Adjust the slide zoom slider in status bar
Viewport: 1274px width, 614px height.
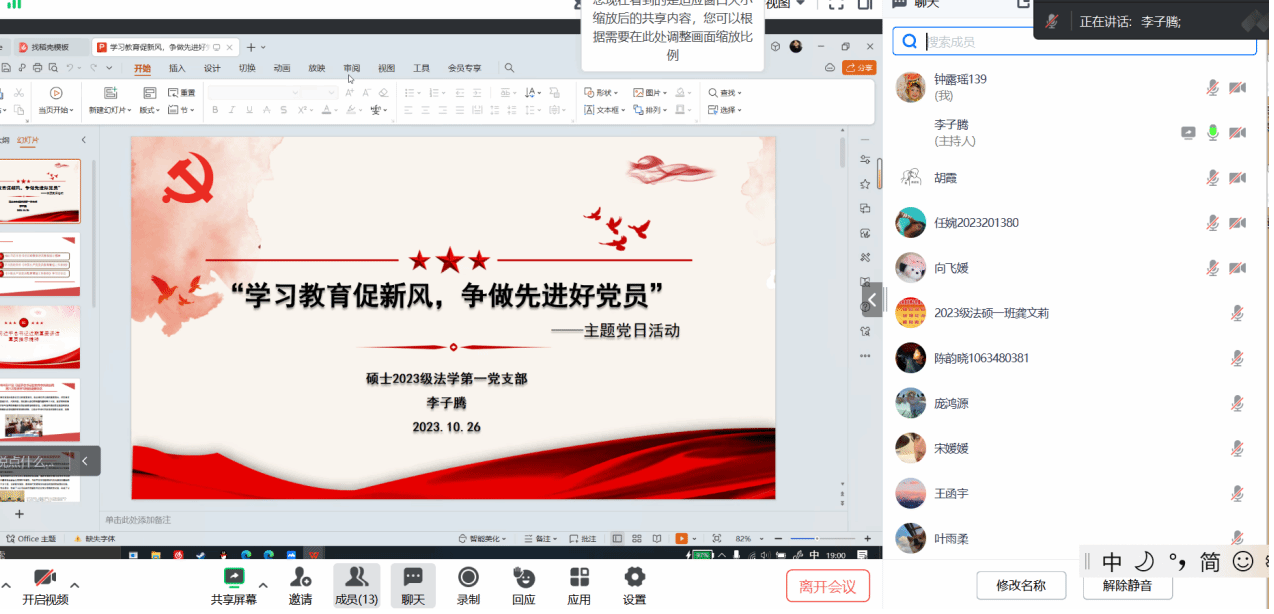(x=818, y=539)
